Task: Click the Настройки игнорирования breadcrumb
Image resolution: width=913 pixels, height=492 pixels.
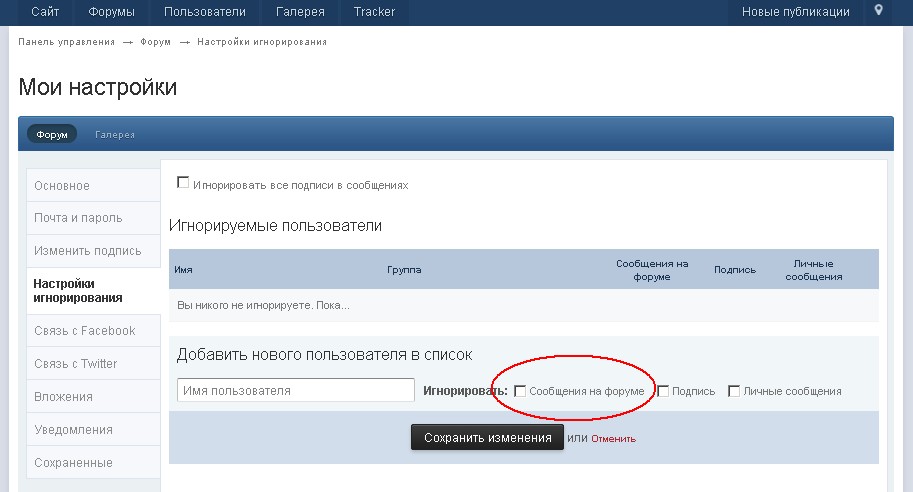Action: pos(262,42)
